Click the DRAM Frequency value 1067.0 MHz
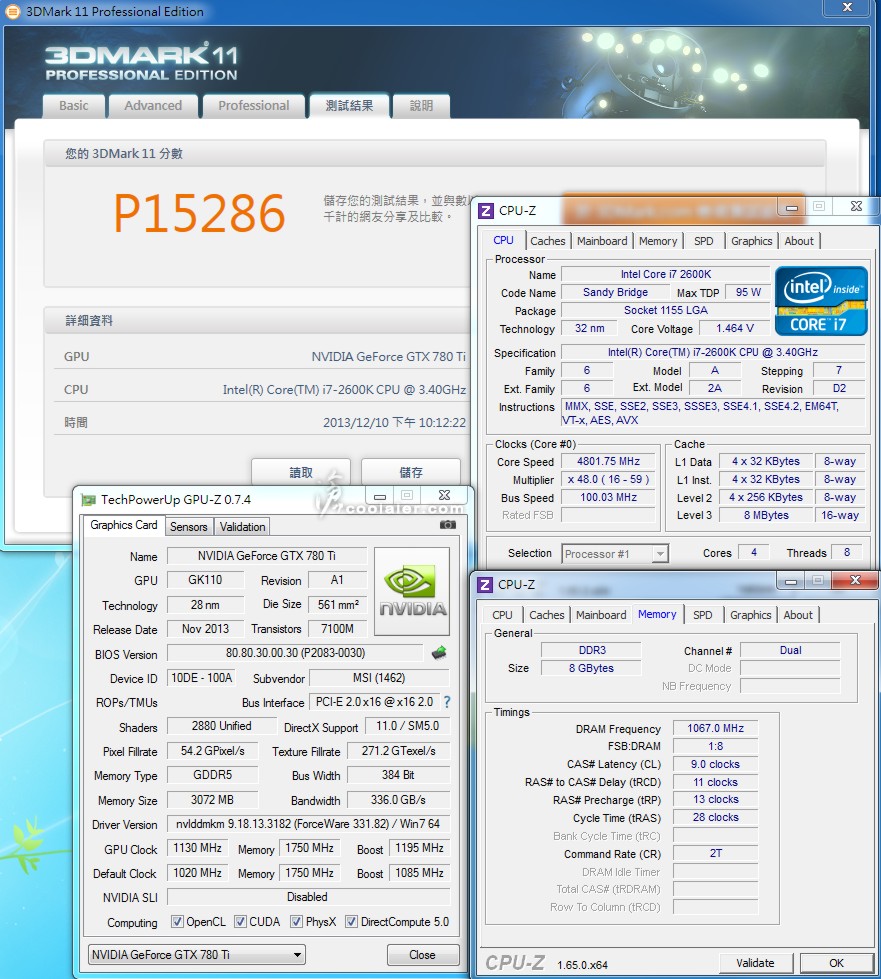Screen dimensions: 881x979 716,728
